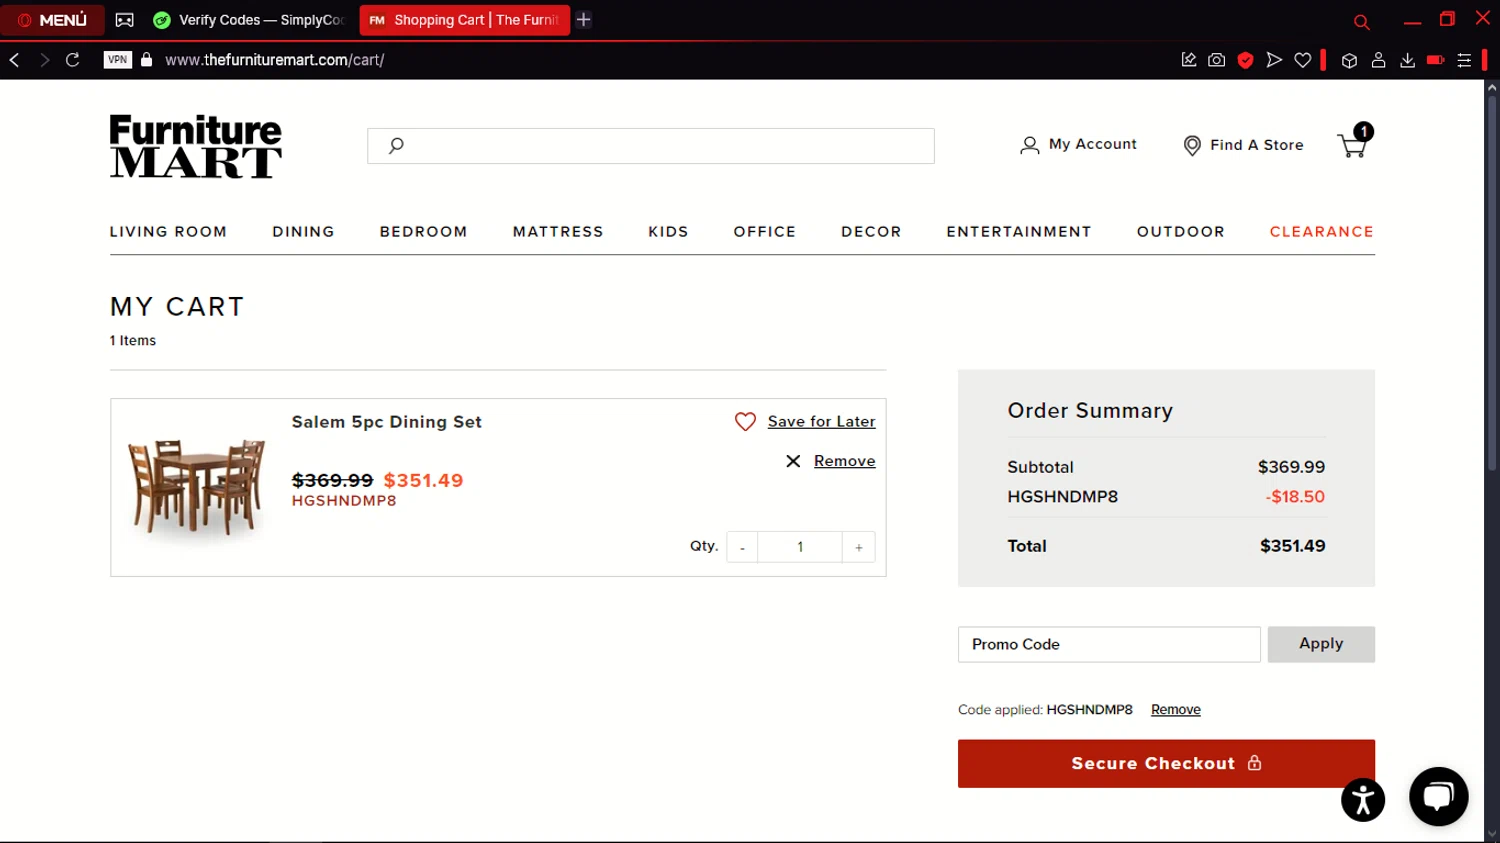Image resolution: width=1500 pixels, height=843 pixels.
Task: Open the Clearance section
Action: coord(1322,232)
